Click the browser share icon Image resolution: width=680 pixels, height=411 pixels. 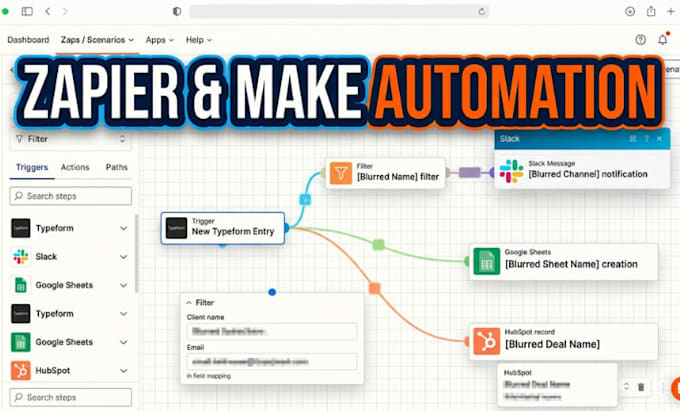click(651, 11)
